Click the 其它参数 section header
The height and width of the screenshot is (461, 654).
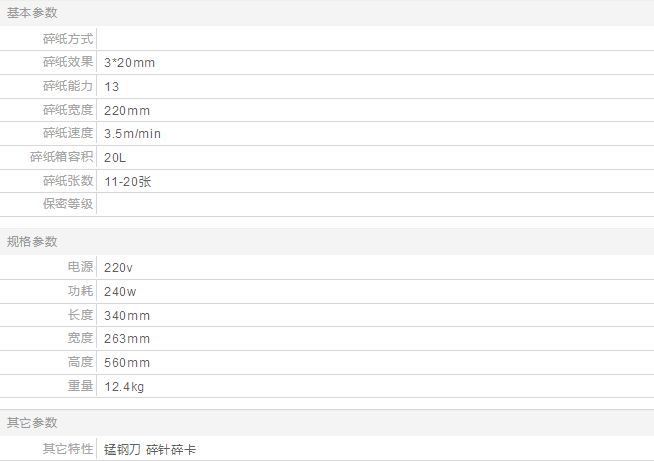32,423
